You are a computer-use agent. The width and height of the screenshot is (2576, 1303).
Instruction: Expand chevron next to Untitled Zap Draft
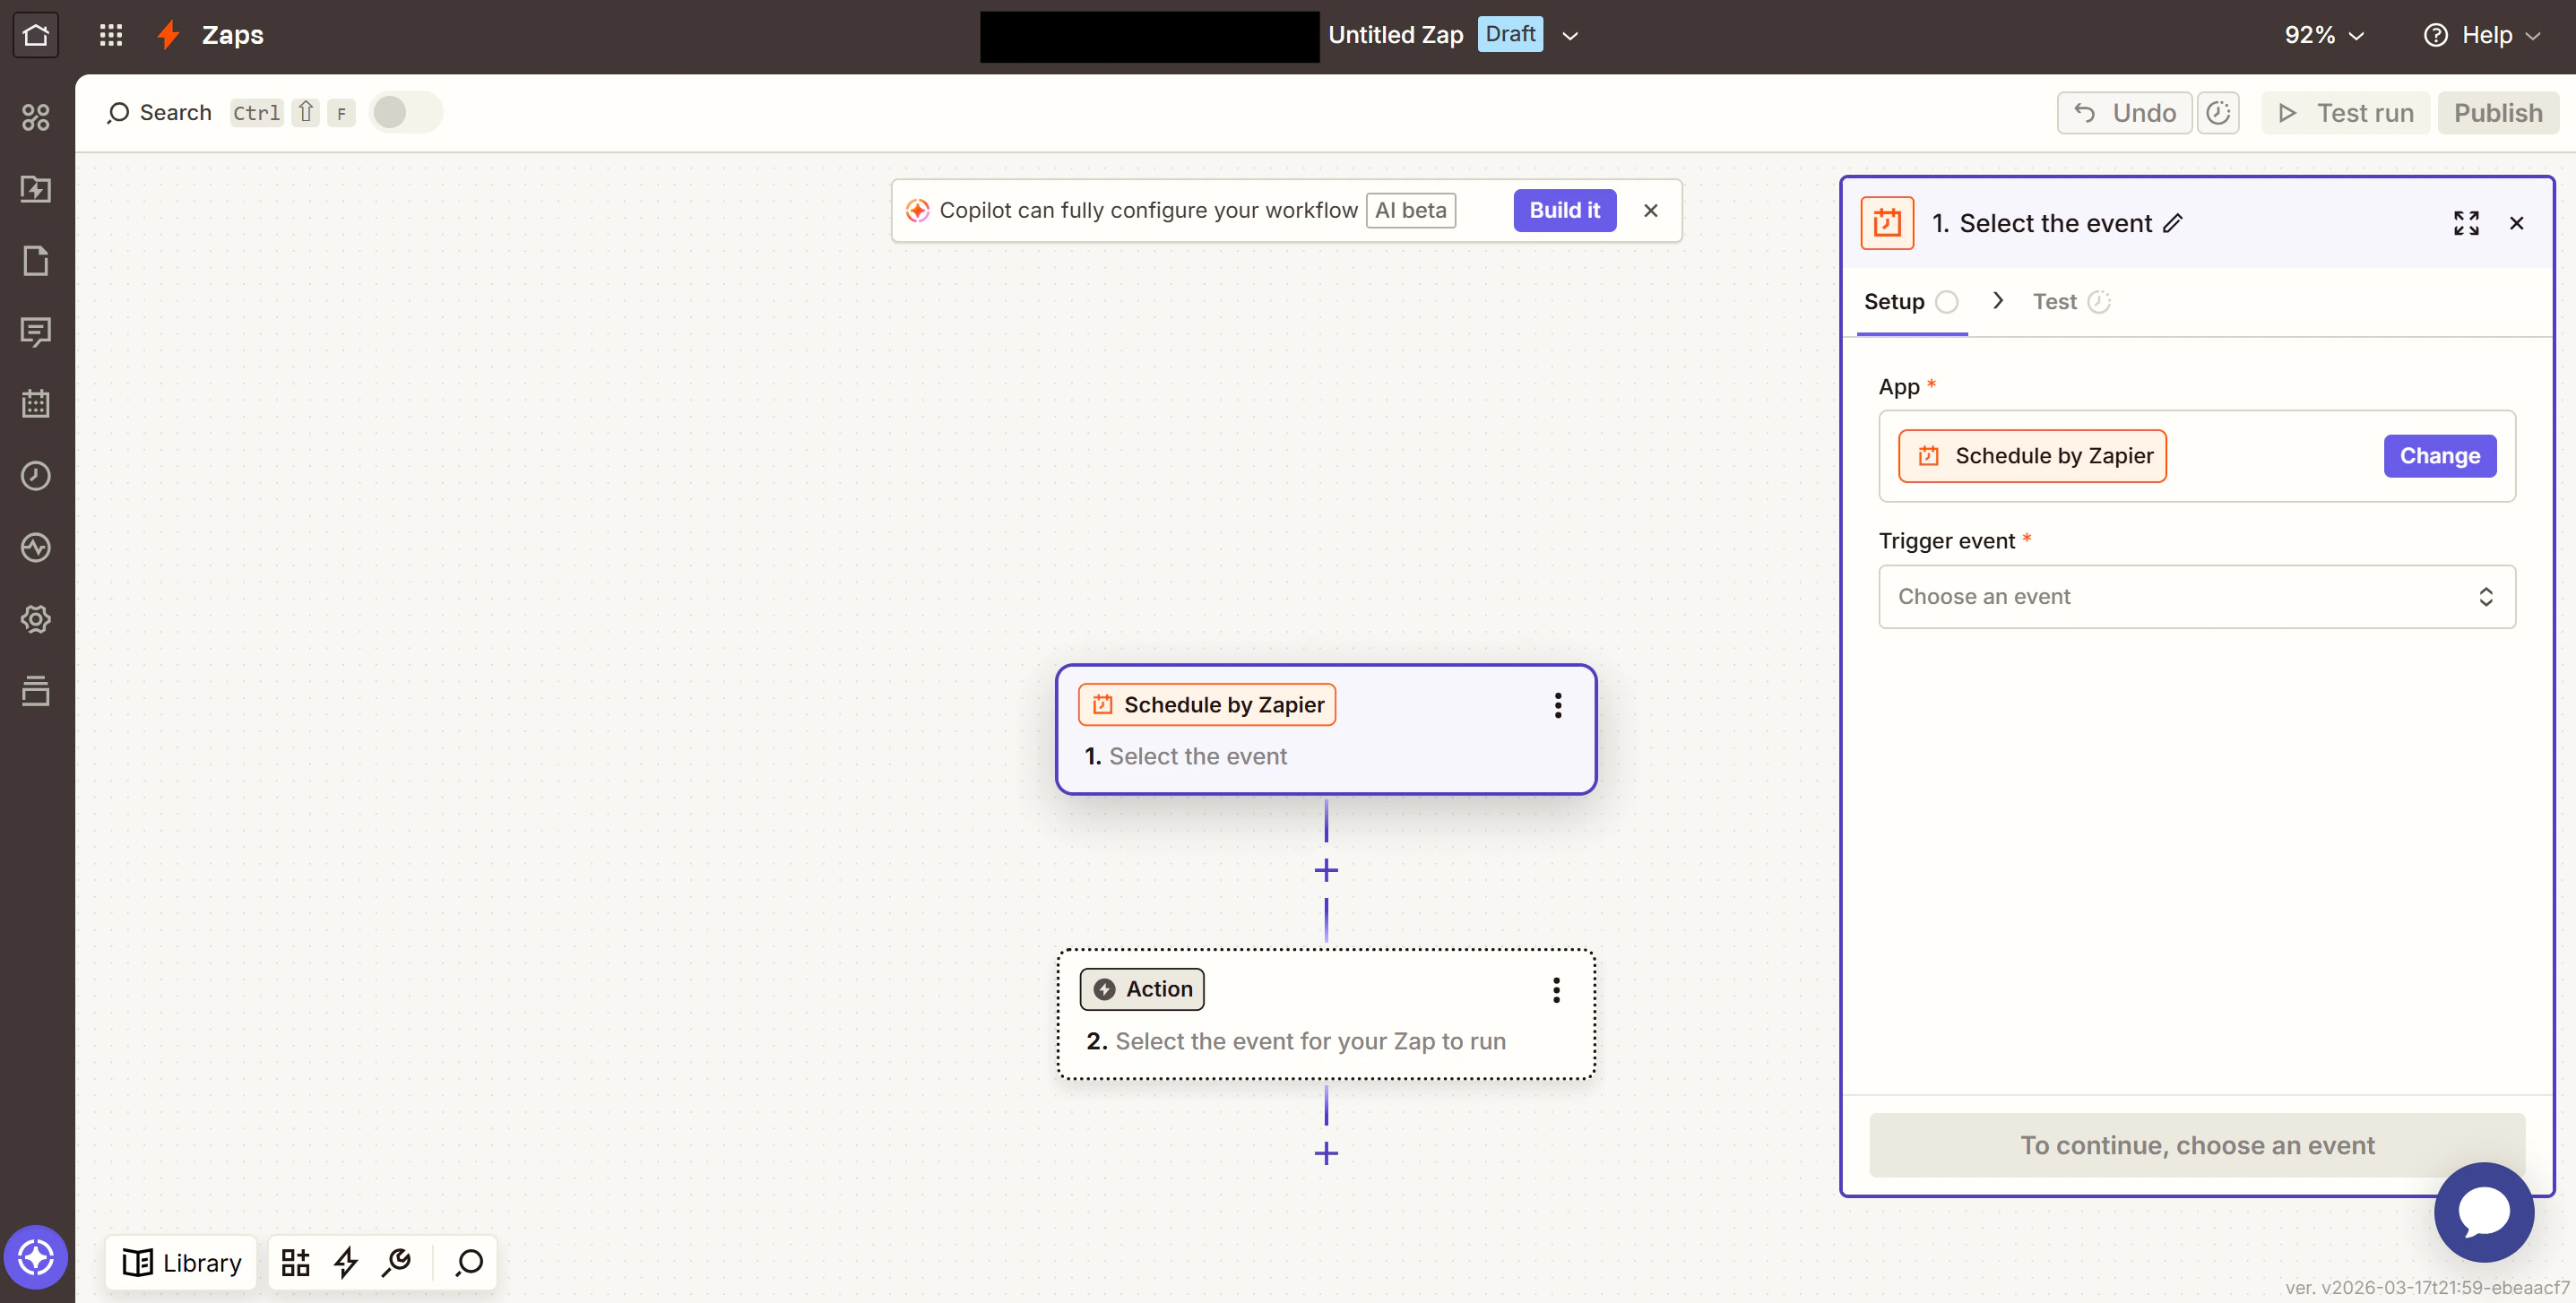tap(1570, 35)
